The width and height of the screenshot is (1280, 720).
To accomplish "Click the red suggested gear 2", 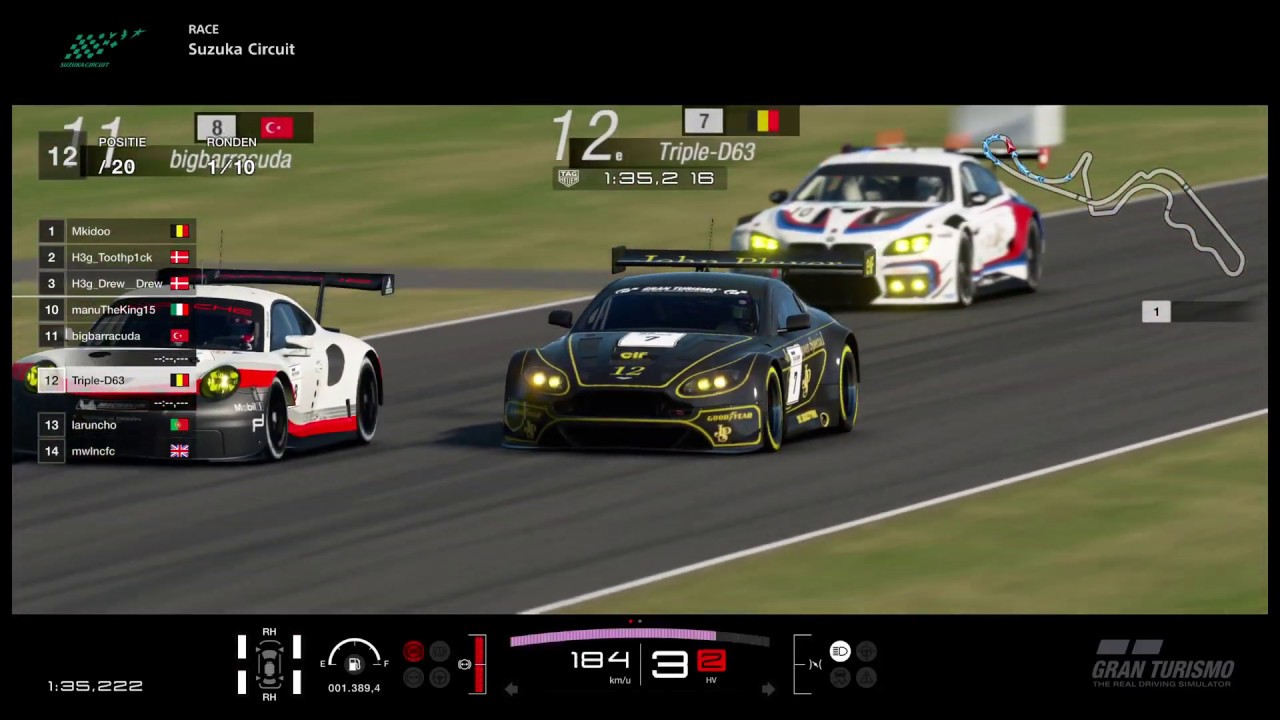I will 711,661.
